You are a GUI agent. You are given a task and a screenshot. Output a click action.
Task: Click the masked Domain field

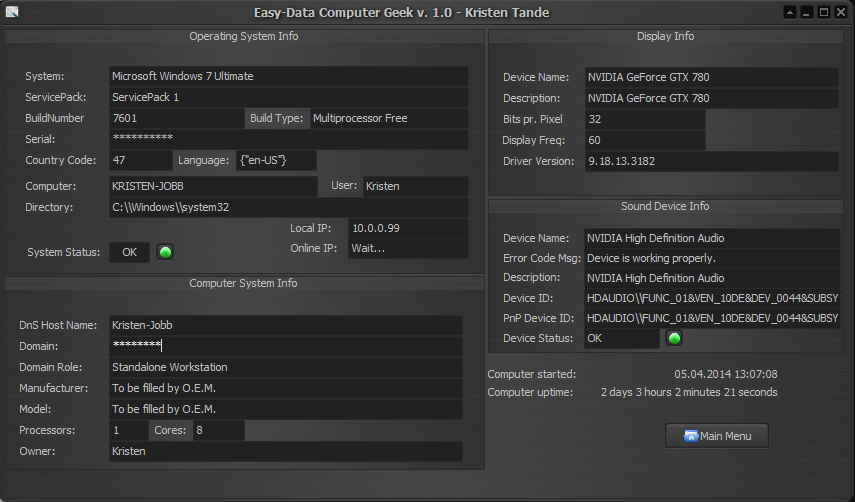pyautogui.click(x=286, y=347)
